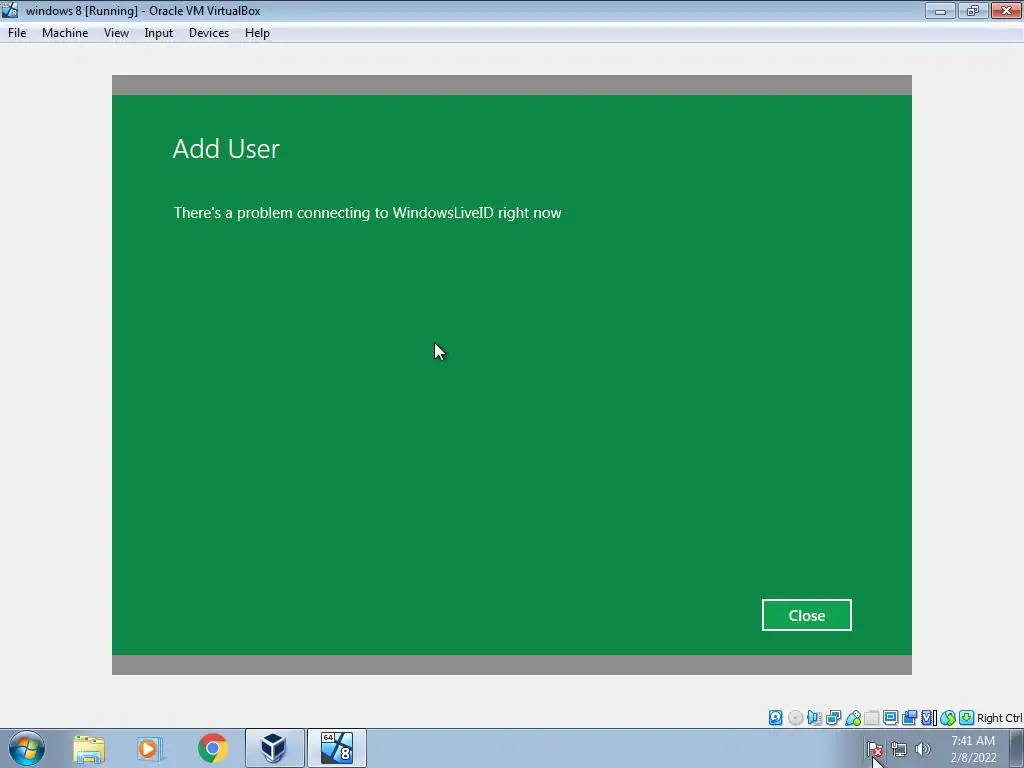The height and width of the screenshot is (768, 1024).
Task: Restore down the VirtualBox VM window
Action: click(972, 10)
